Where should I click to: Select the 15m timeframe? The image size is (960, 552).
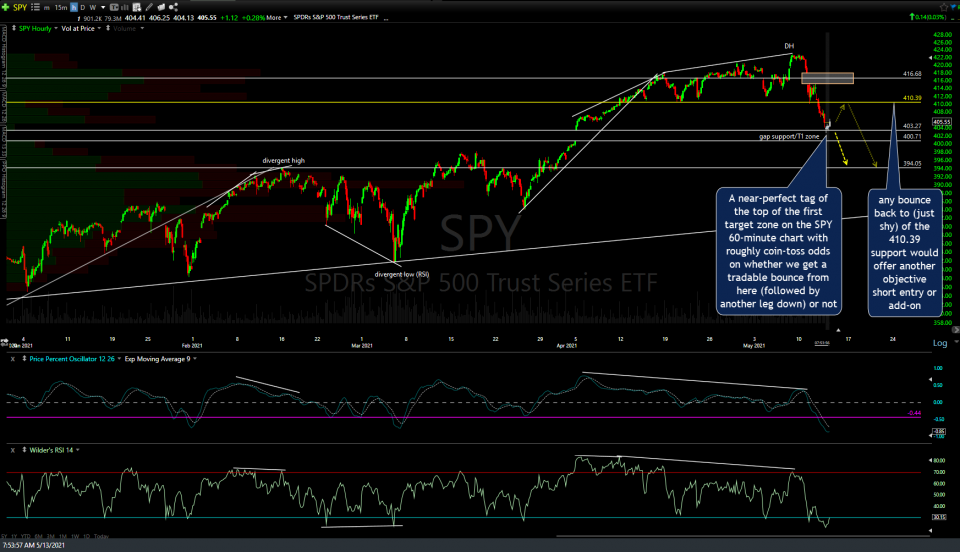coord(61,7)
